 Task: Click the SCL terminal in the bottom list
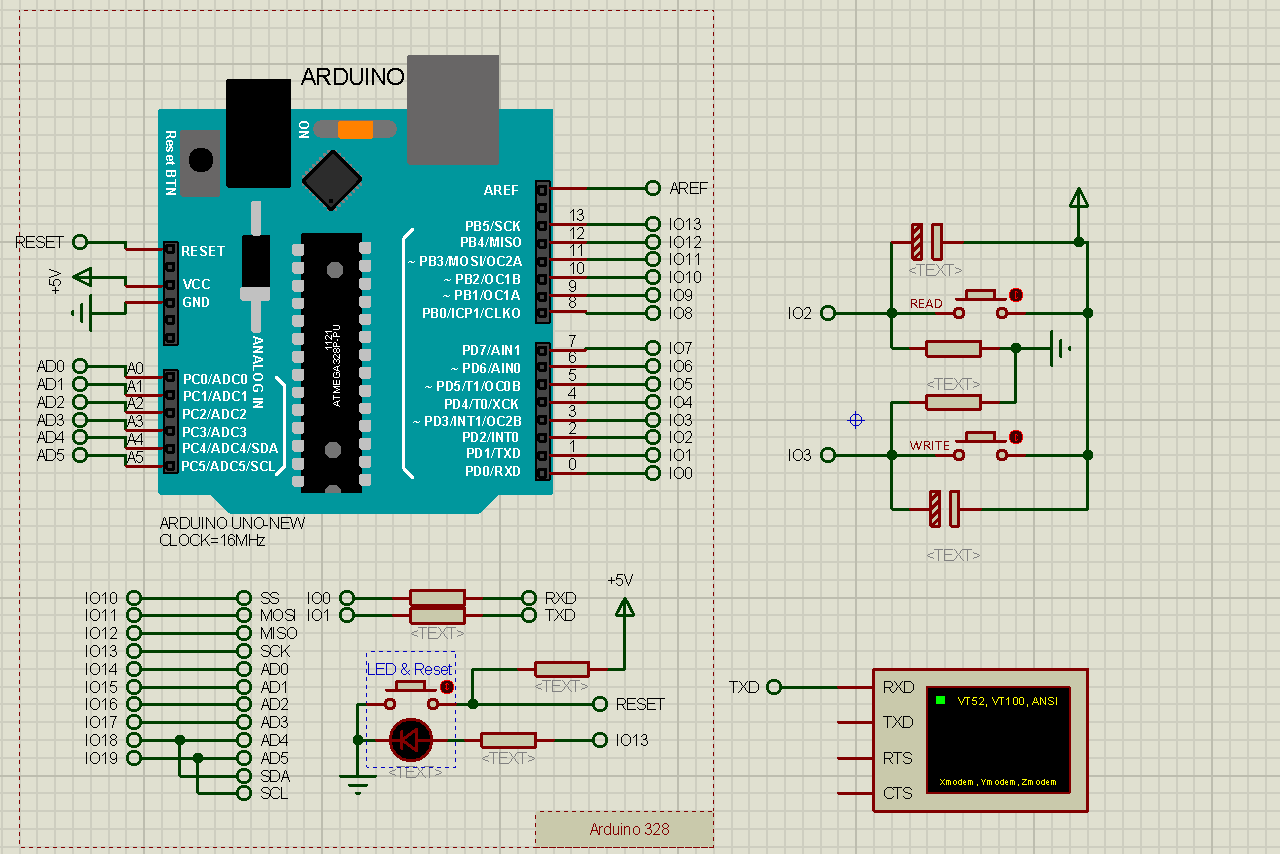tap(244, 793)
